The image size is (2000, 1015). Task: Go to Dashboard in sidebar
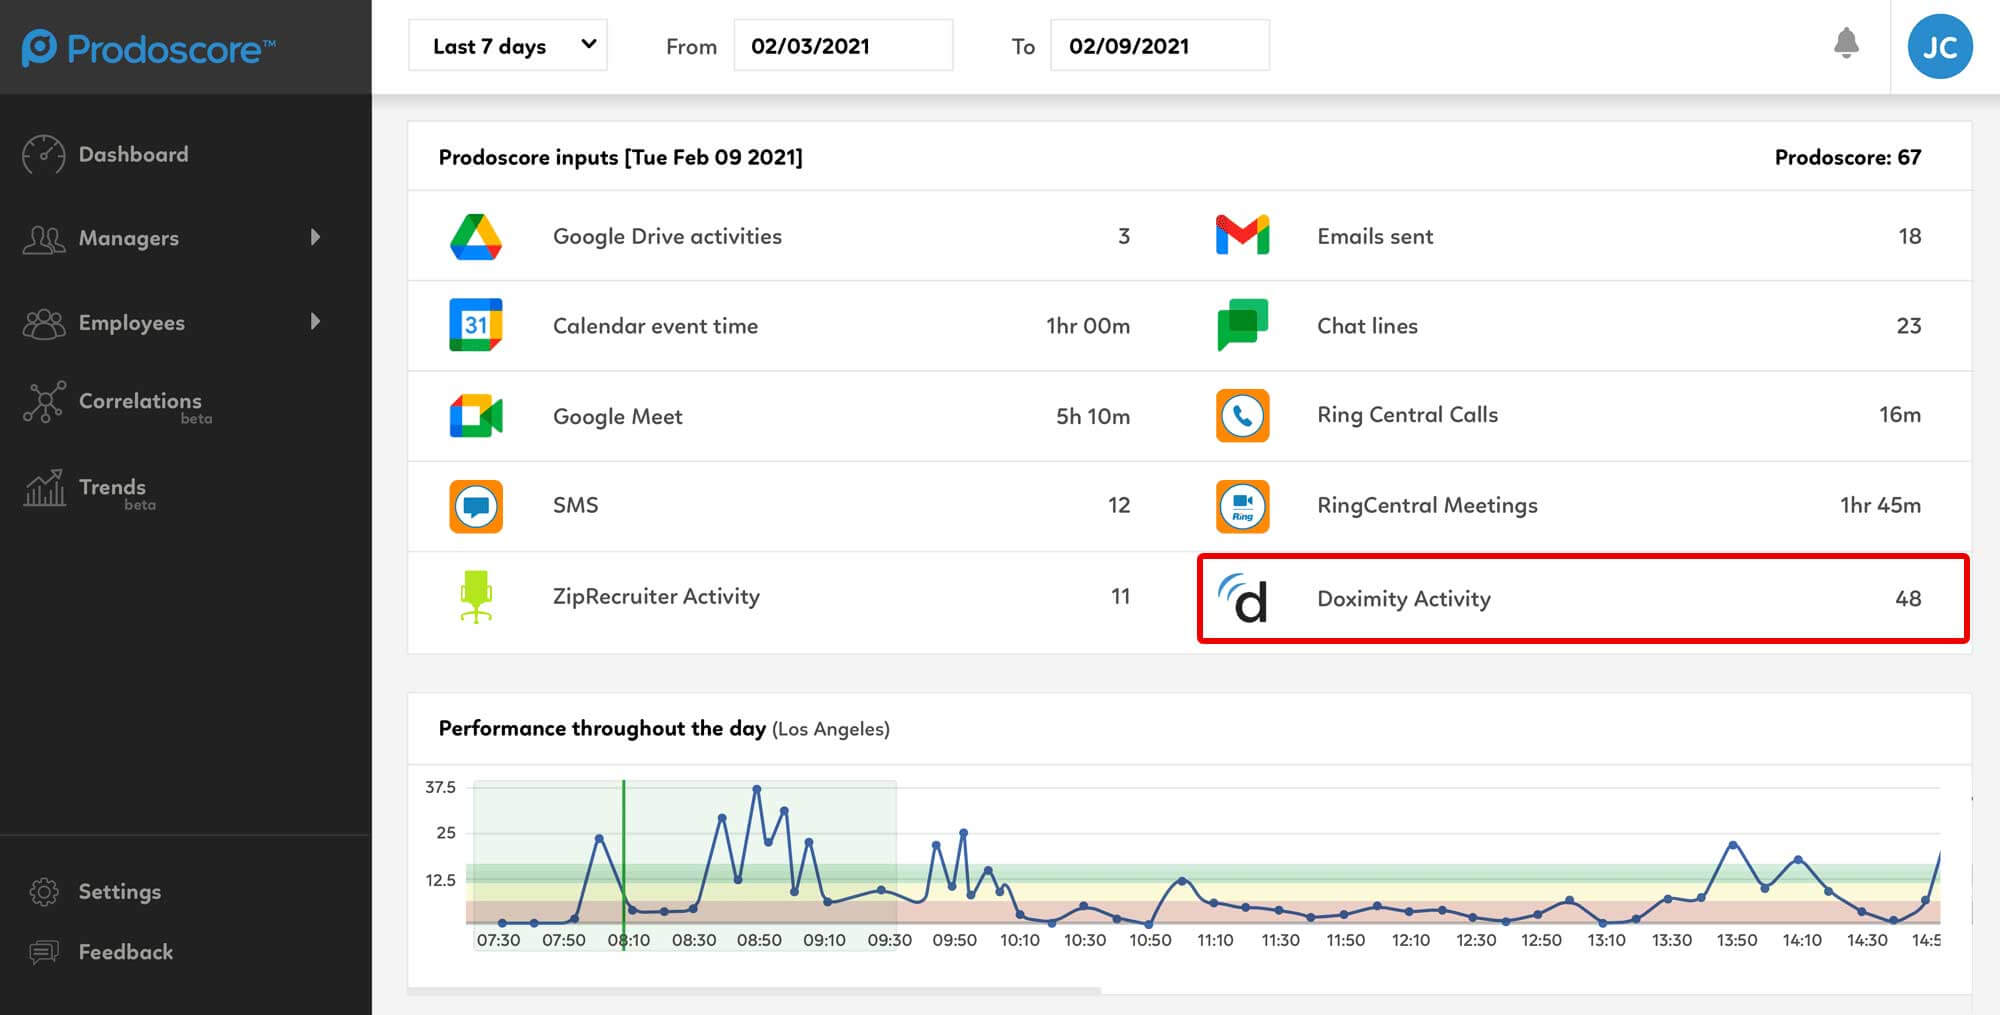pos(133,155)
